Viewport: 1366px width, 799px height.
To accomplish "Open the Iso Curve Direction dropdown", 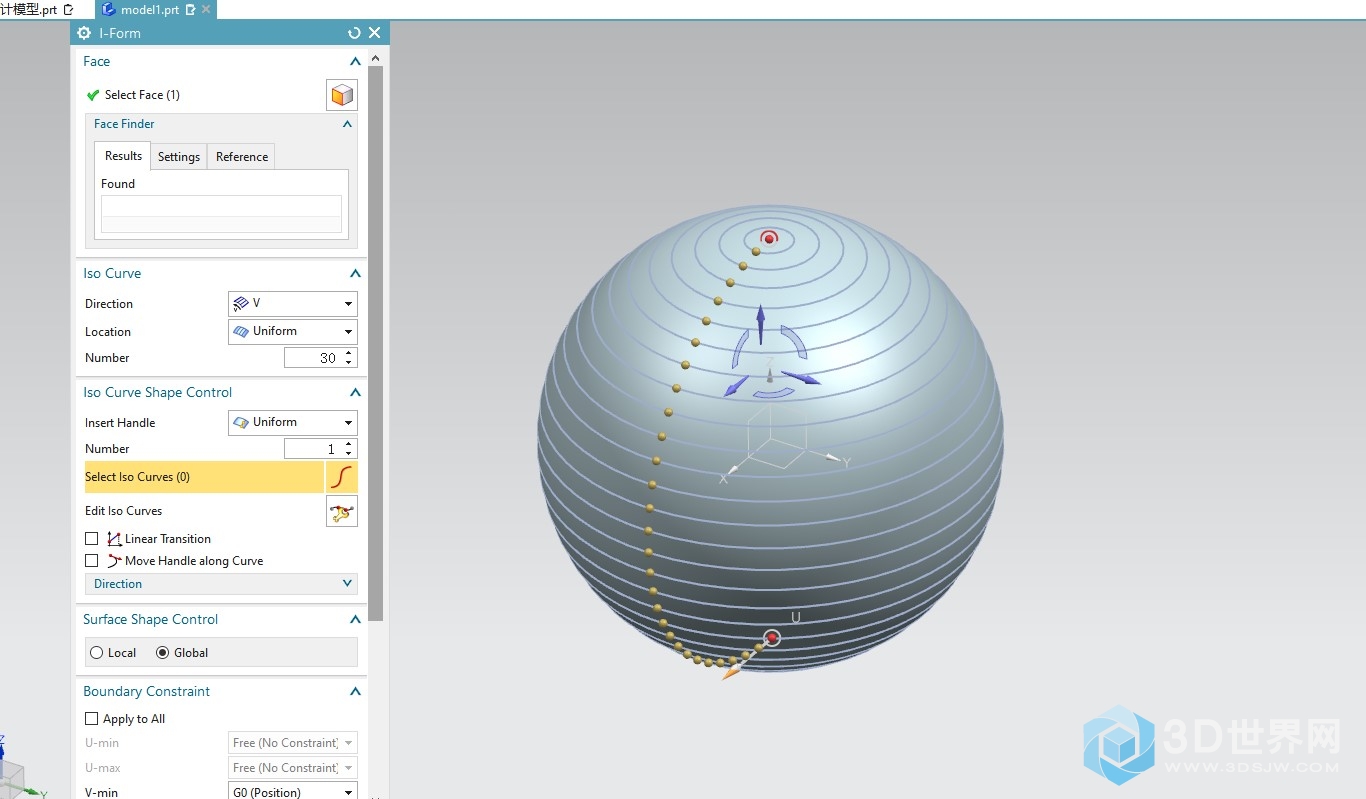I will click(x=292, y=303).
